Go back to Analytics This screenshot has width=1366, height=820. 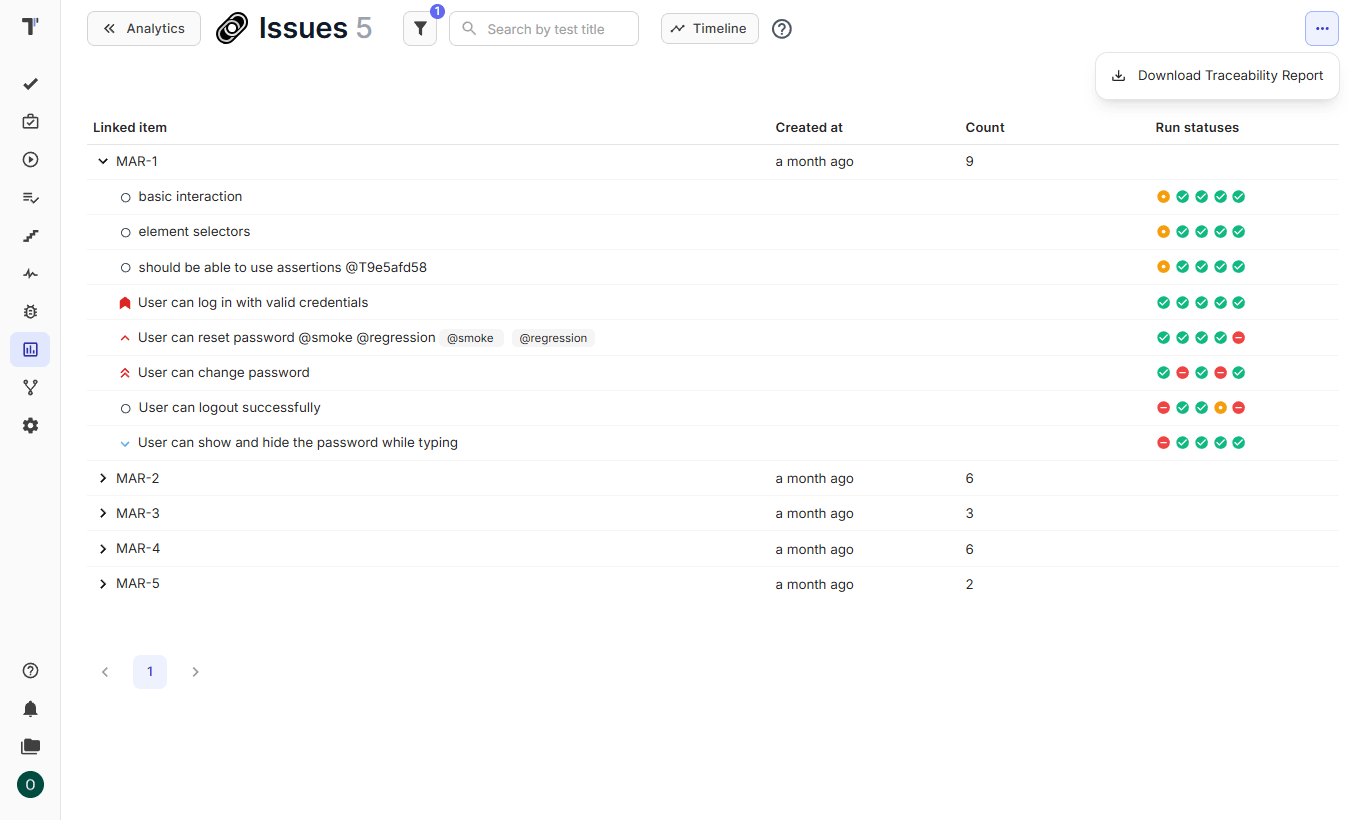pyautogui.click(x=144, y=29)
